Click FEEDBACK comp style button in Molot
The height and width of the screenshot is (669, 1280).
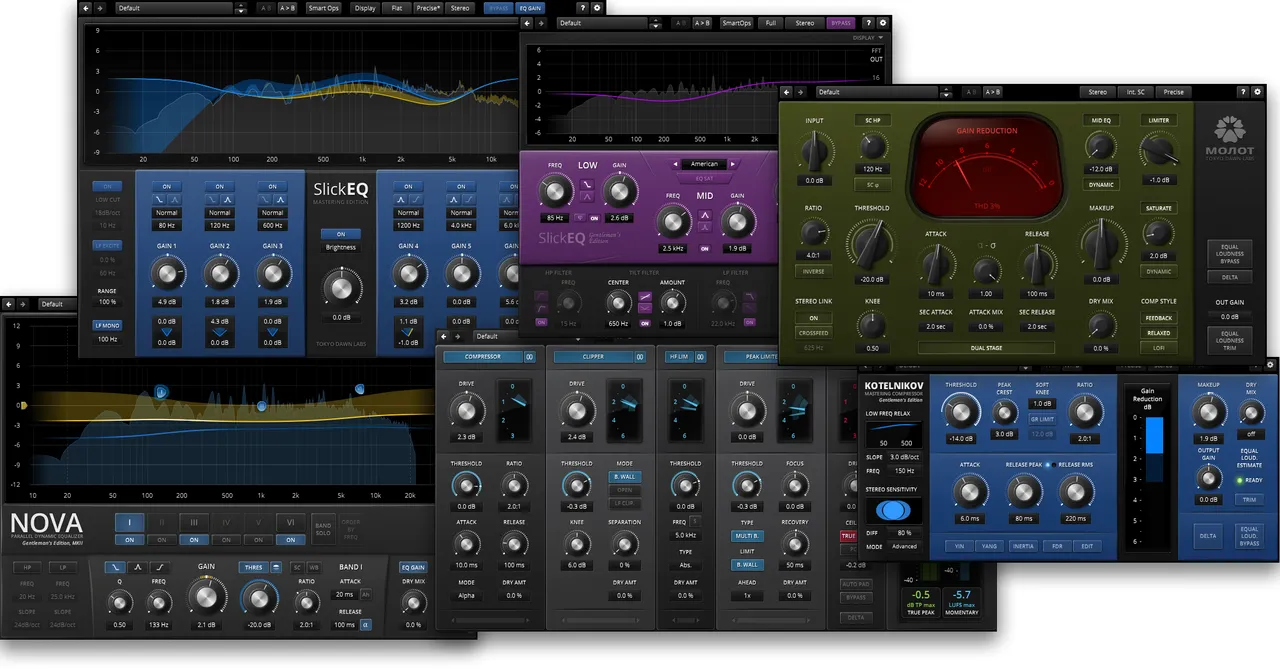point(1159,318)
